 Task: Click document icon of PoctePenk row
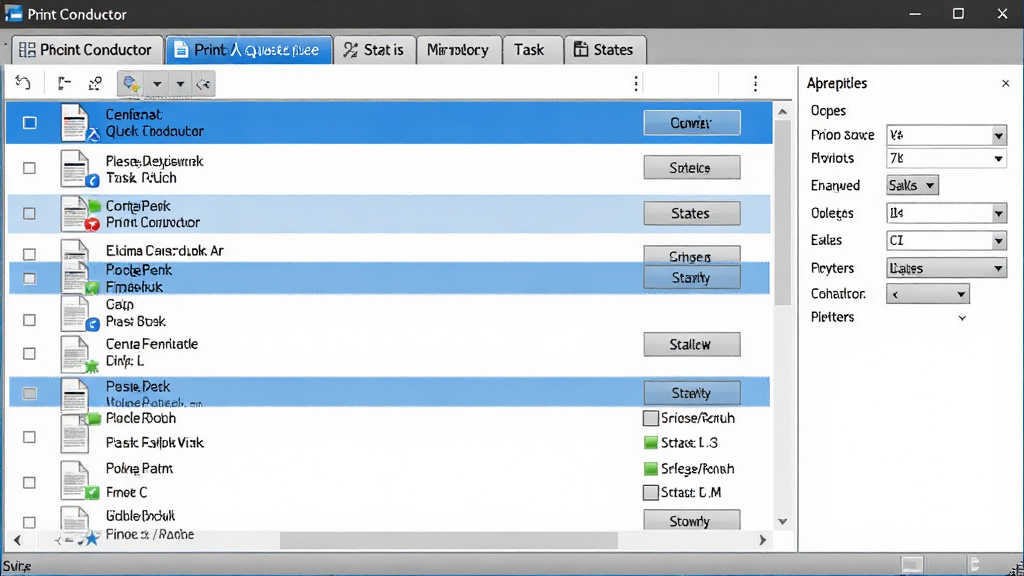(78, 278)
